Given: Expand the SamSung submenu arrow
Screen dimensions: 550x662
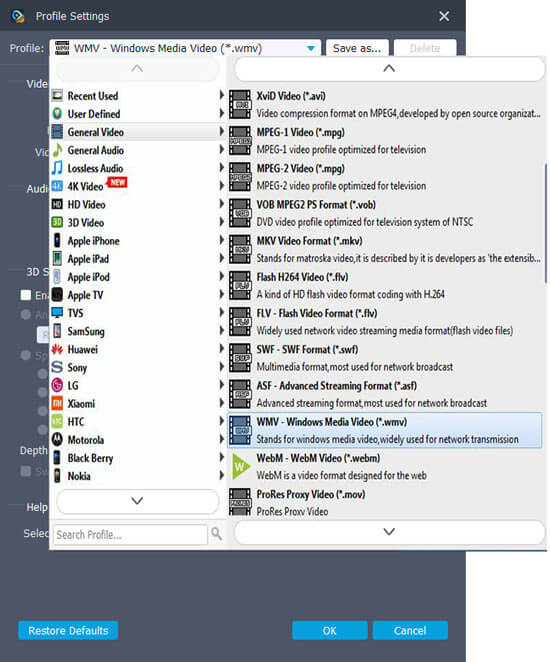Looking at the screenshot, I should (x=221, y=330).
